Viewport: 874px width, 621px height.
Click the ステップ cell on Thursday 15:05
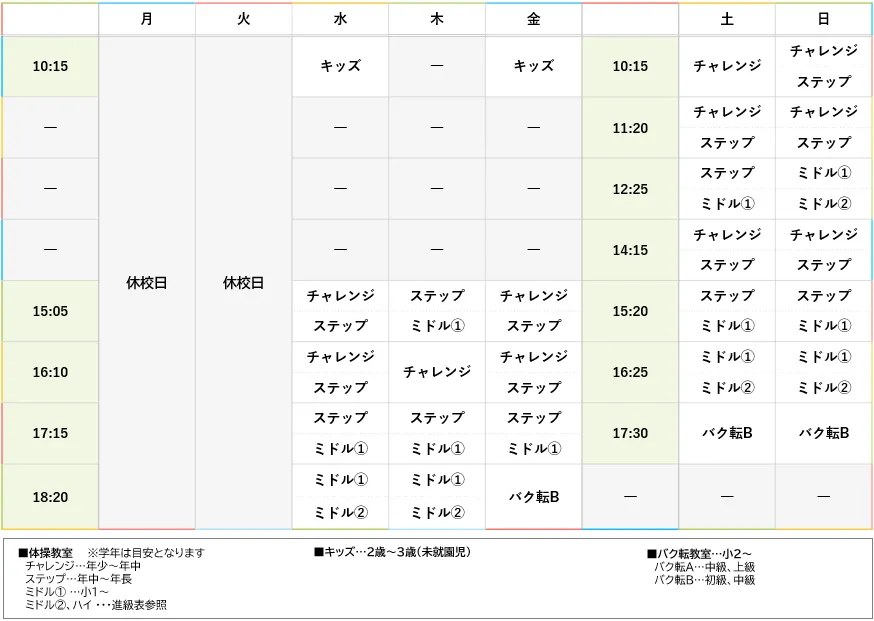pos(436,296)
